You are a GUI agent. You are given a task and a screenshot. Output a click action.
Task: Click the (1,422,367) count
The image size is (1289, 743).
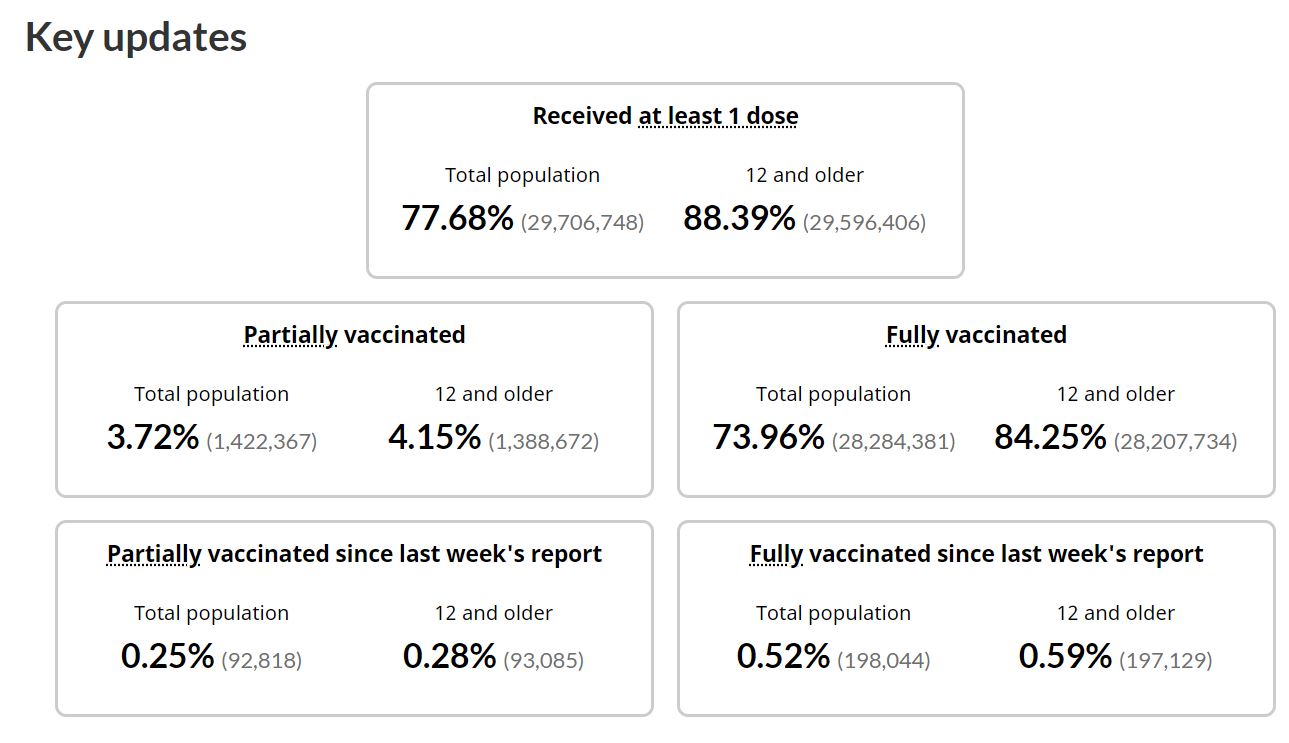261,441
